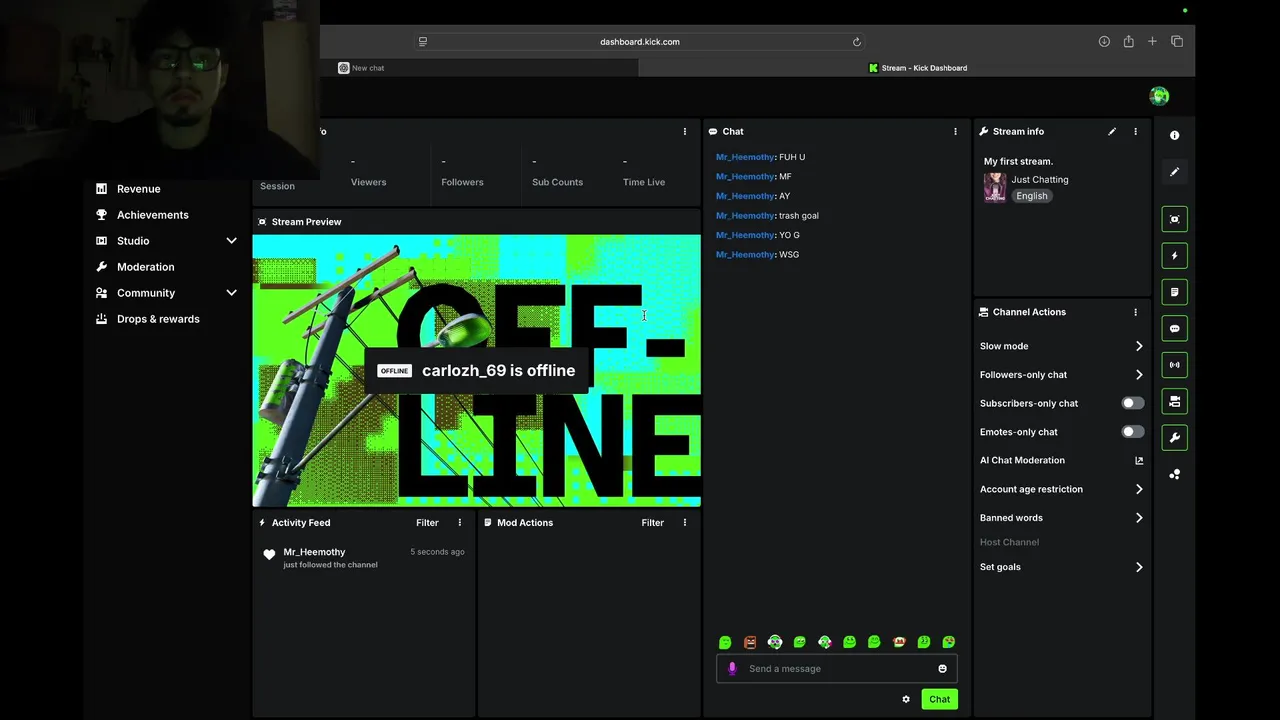The image size is (1280, 720).
Task: Open Stream info panel options menu
Action: click(1135, 131)
